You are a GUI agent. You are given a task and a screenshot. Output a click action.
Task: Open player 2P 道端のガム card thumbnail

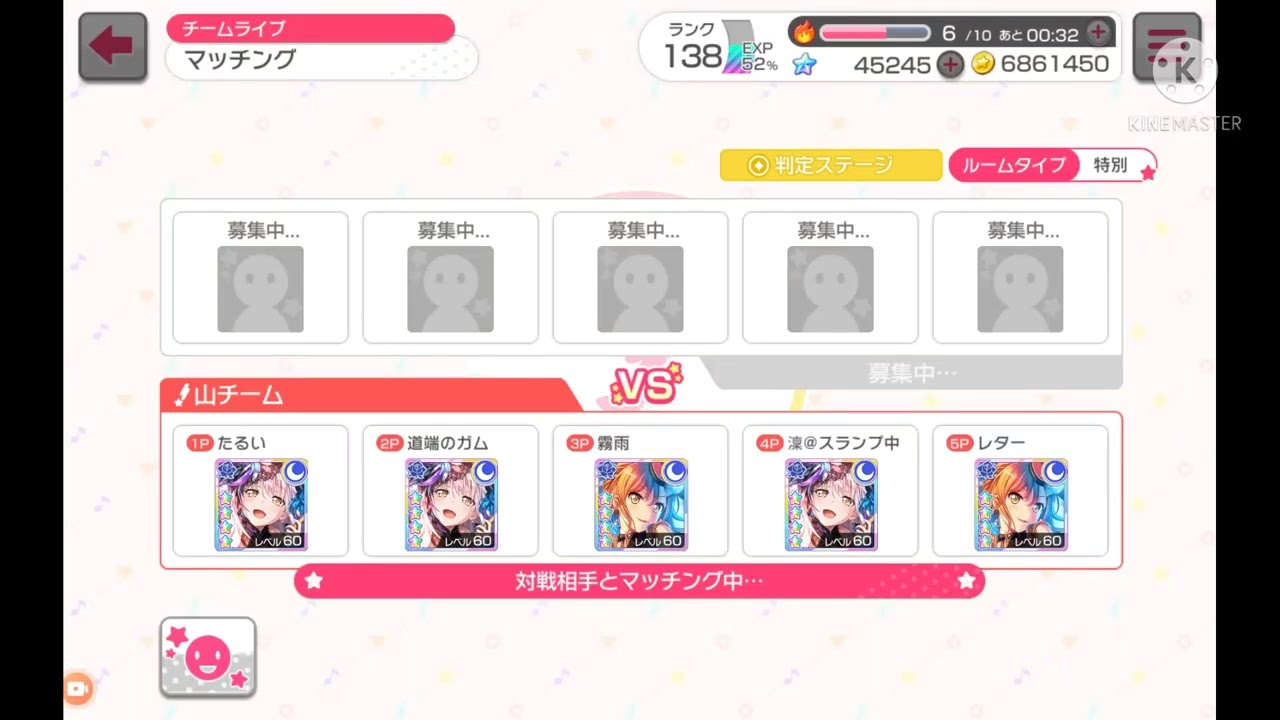(451, 505)
